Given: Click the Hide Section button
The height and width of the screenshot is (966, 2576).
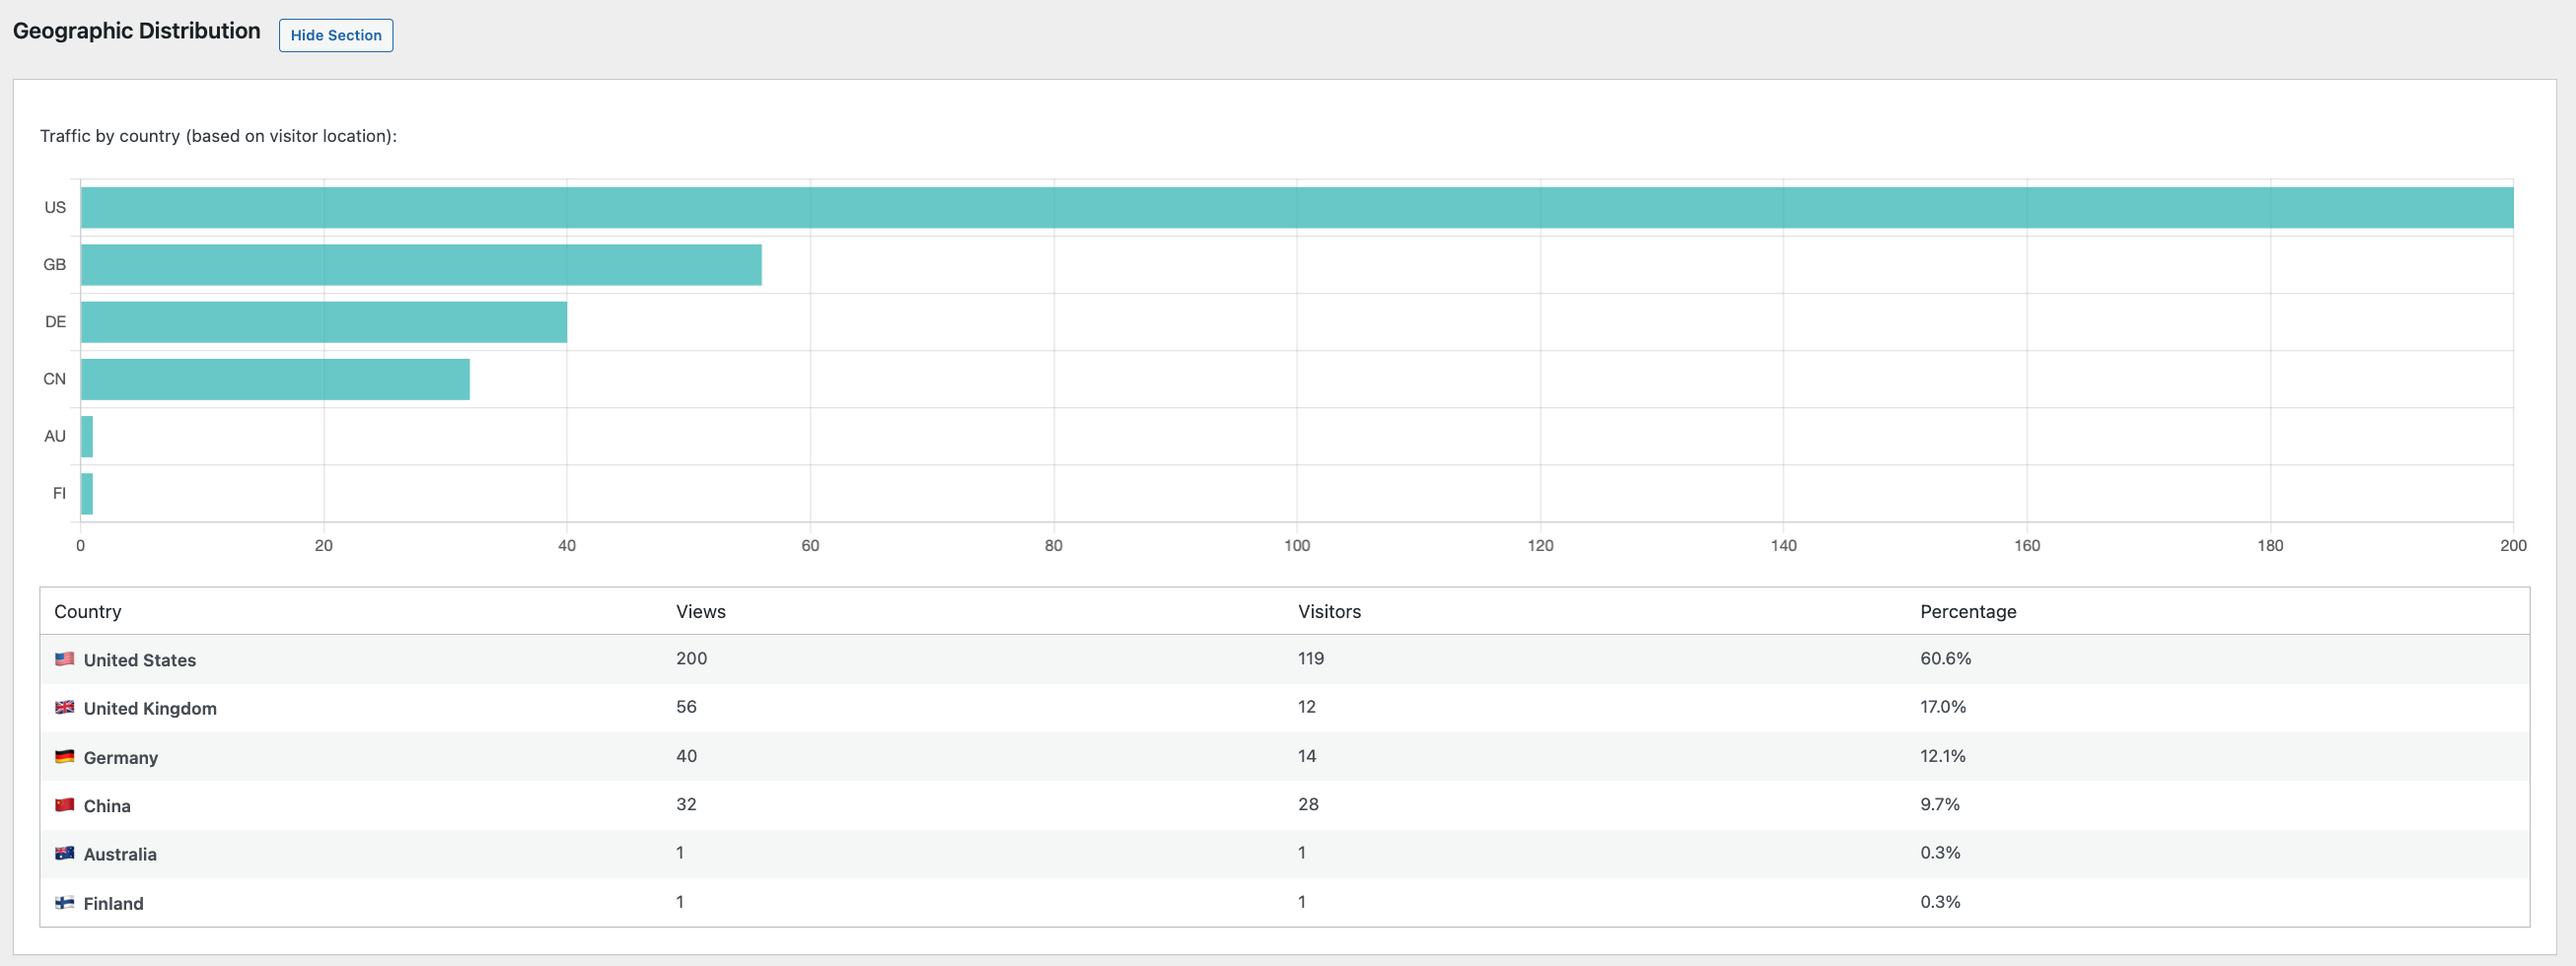Looking at the screenshot, I should coord(335,35).
